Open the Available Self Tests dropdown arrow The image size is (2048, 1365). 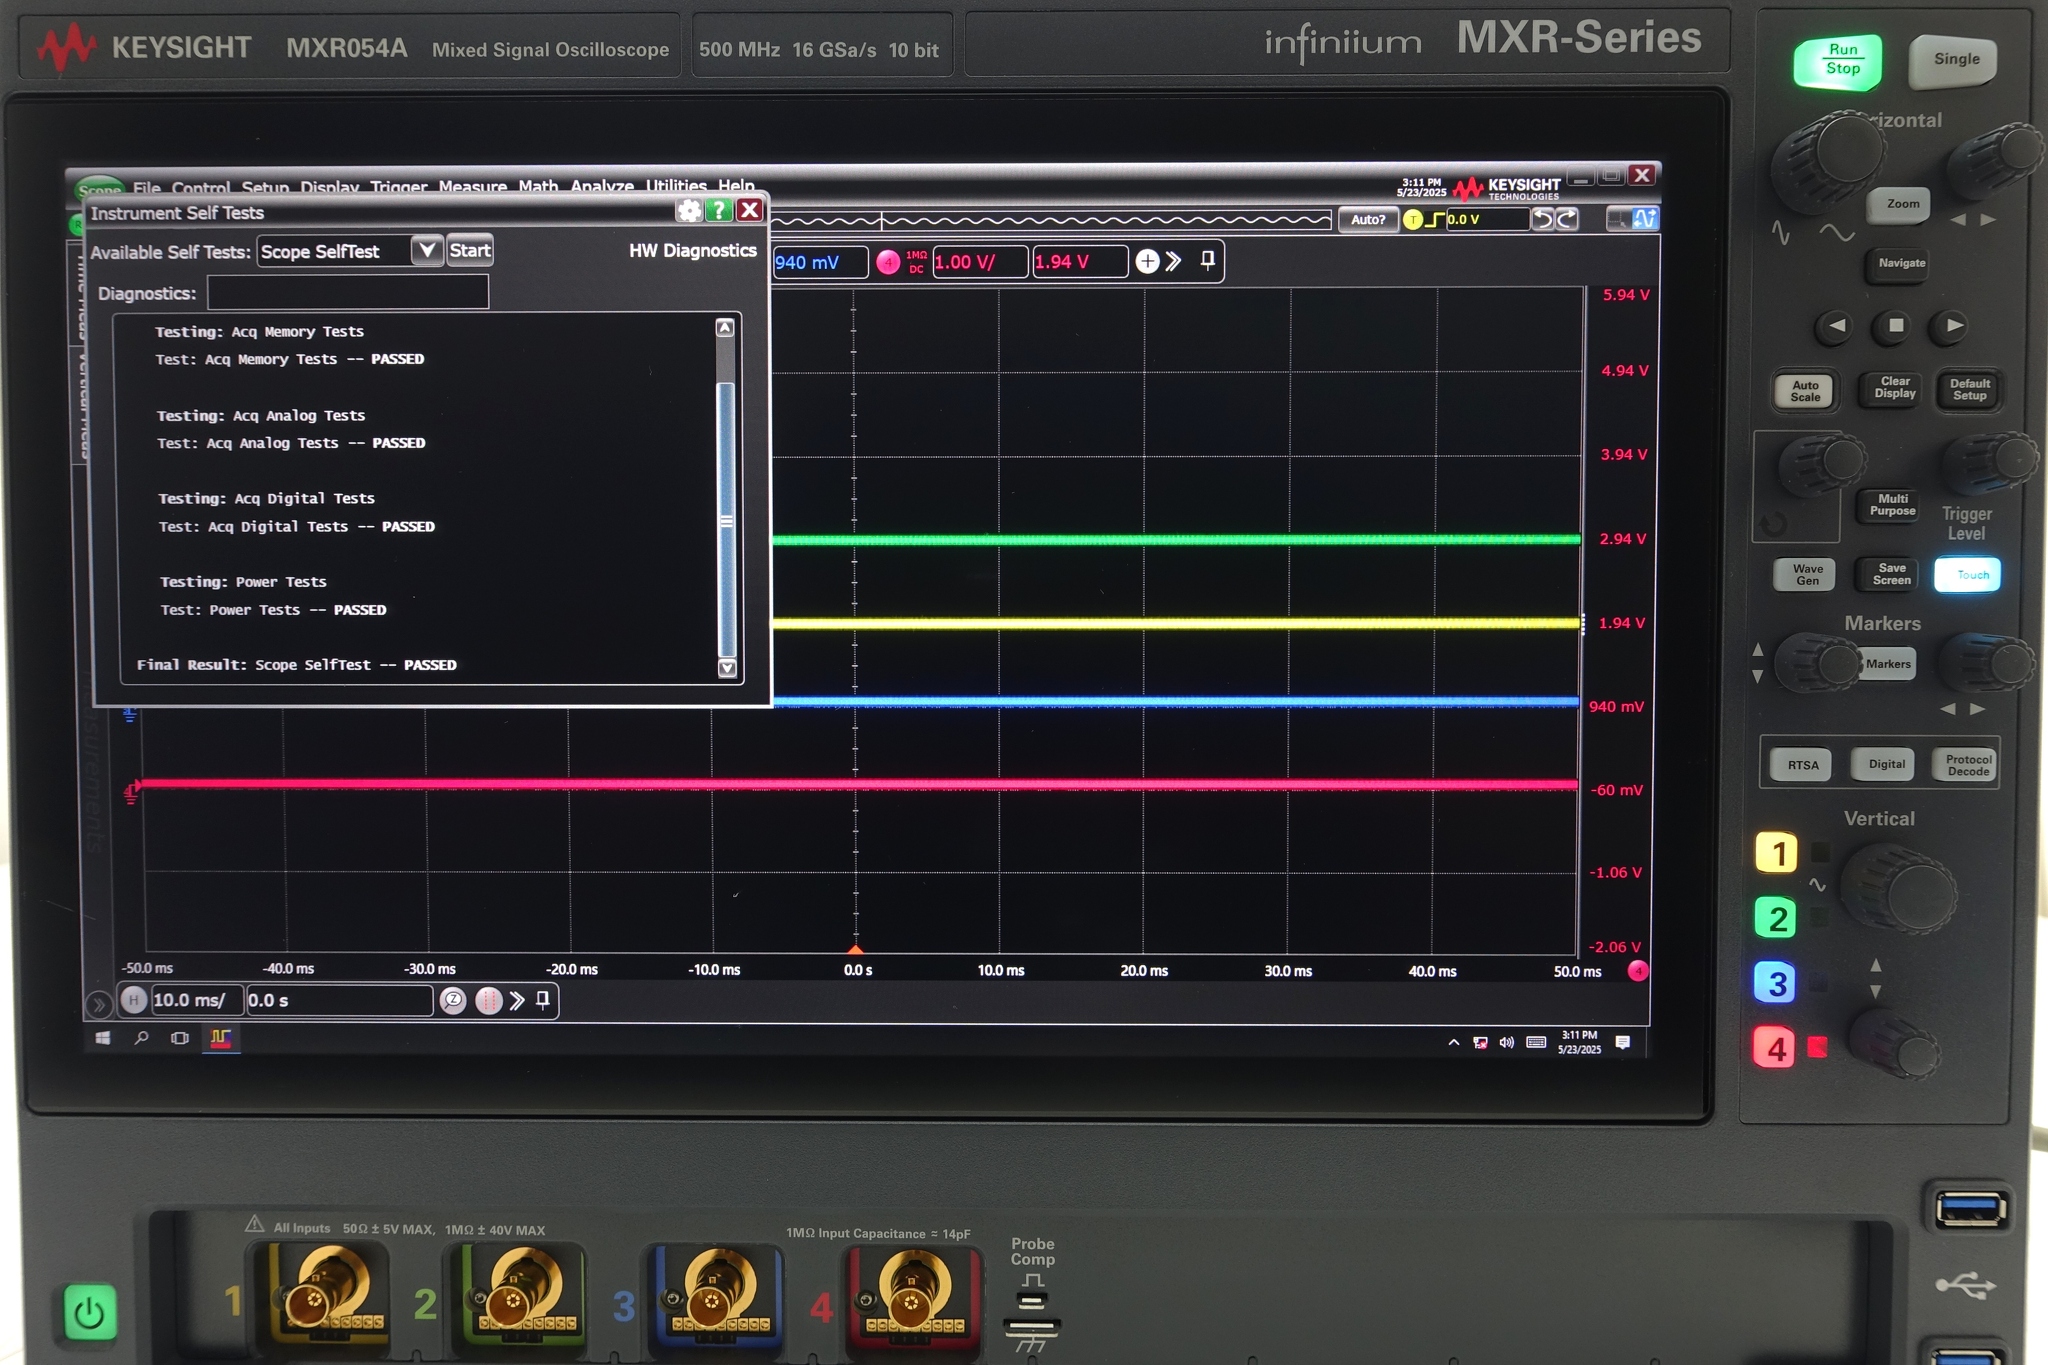pos(427,250)
